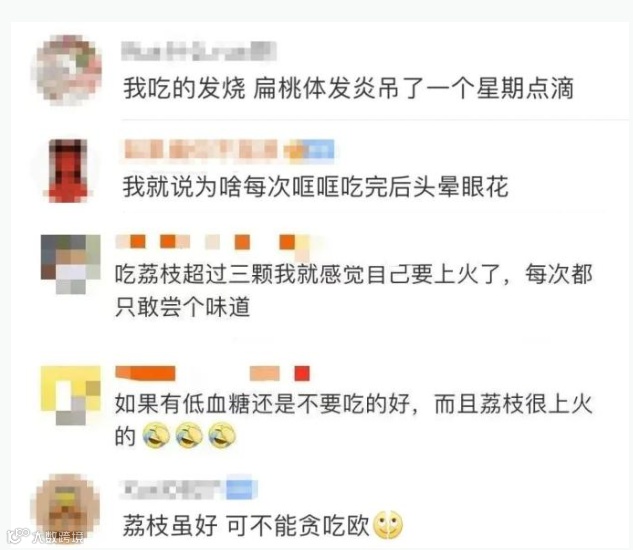Select the comment about 头晕眼花
The height and width of the screenshot is (550, 633).
pos(315,187)
